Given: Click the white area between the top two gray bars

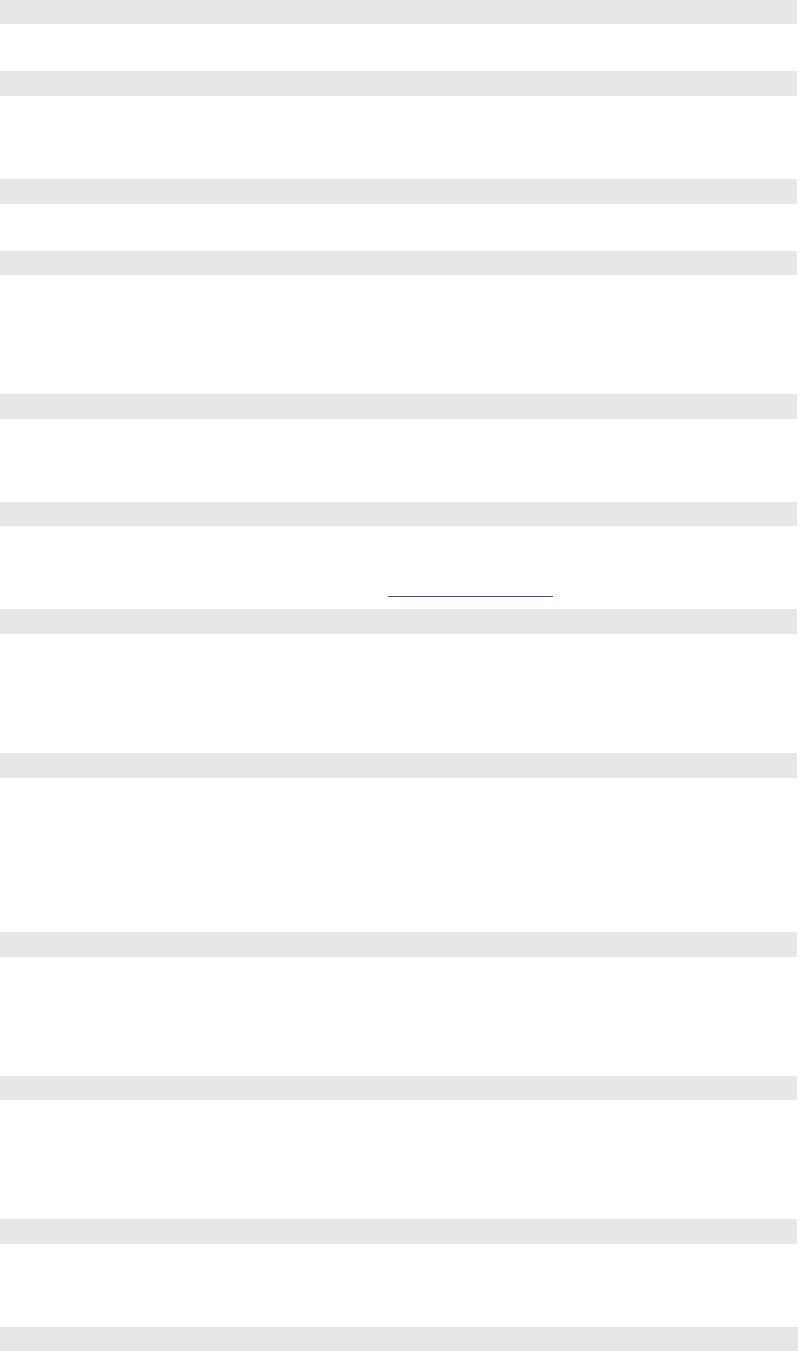Looking at the screenshot, I should pyautogui.click(x=399, y=47).
